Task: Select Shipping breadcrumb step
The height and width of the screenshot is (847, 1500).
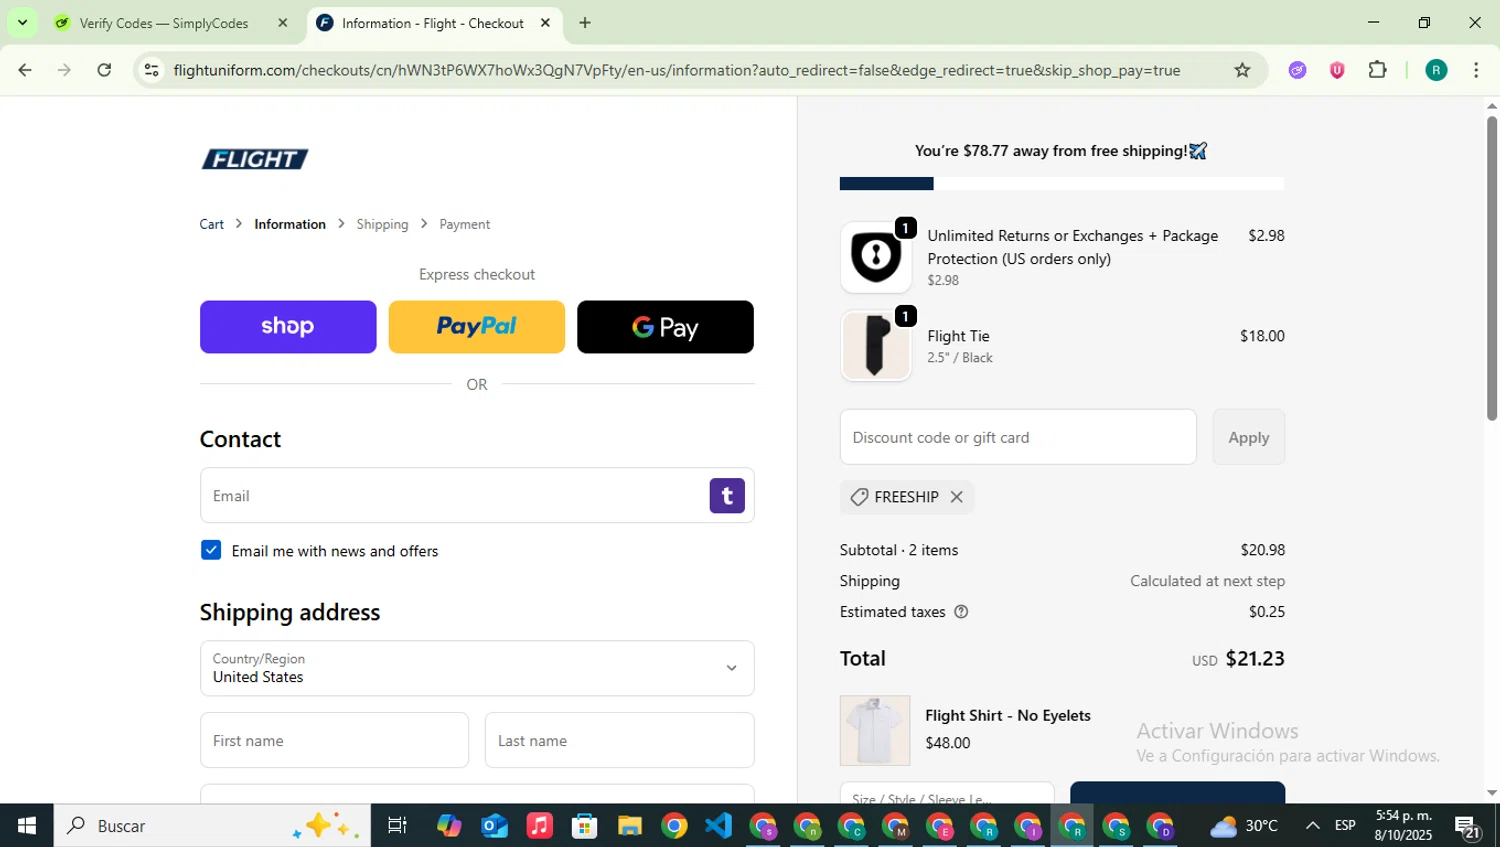Action: 382,224
